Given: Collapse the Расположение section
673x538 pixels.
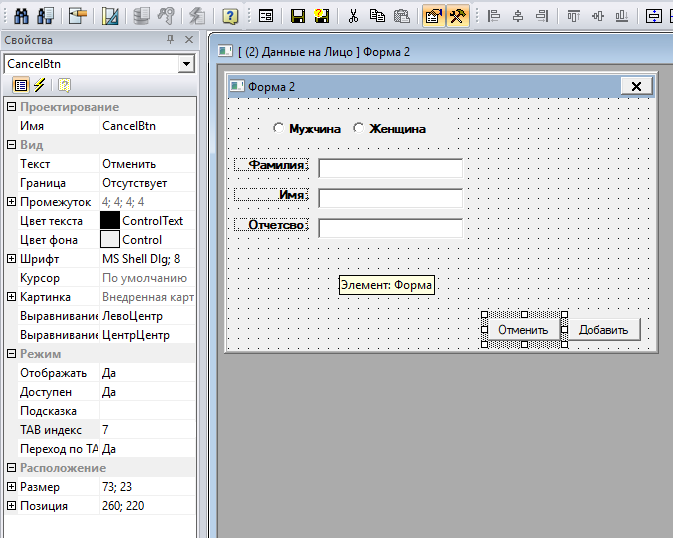Looking at the screenshot, I should [x=12, y=468].
